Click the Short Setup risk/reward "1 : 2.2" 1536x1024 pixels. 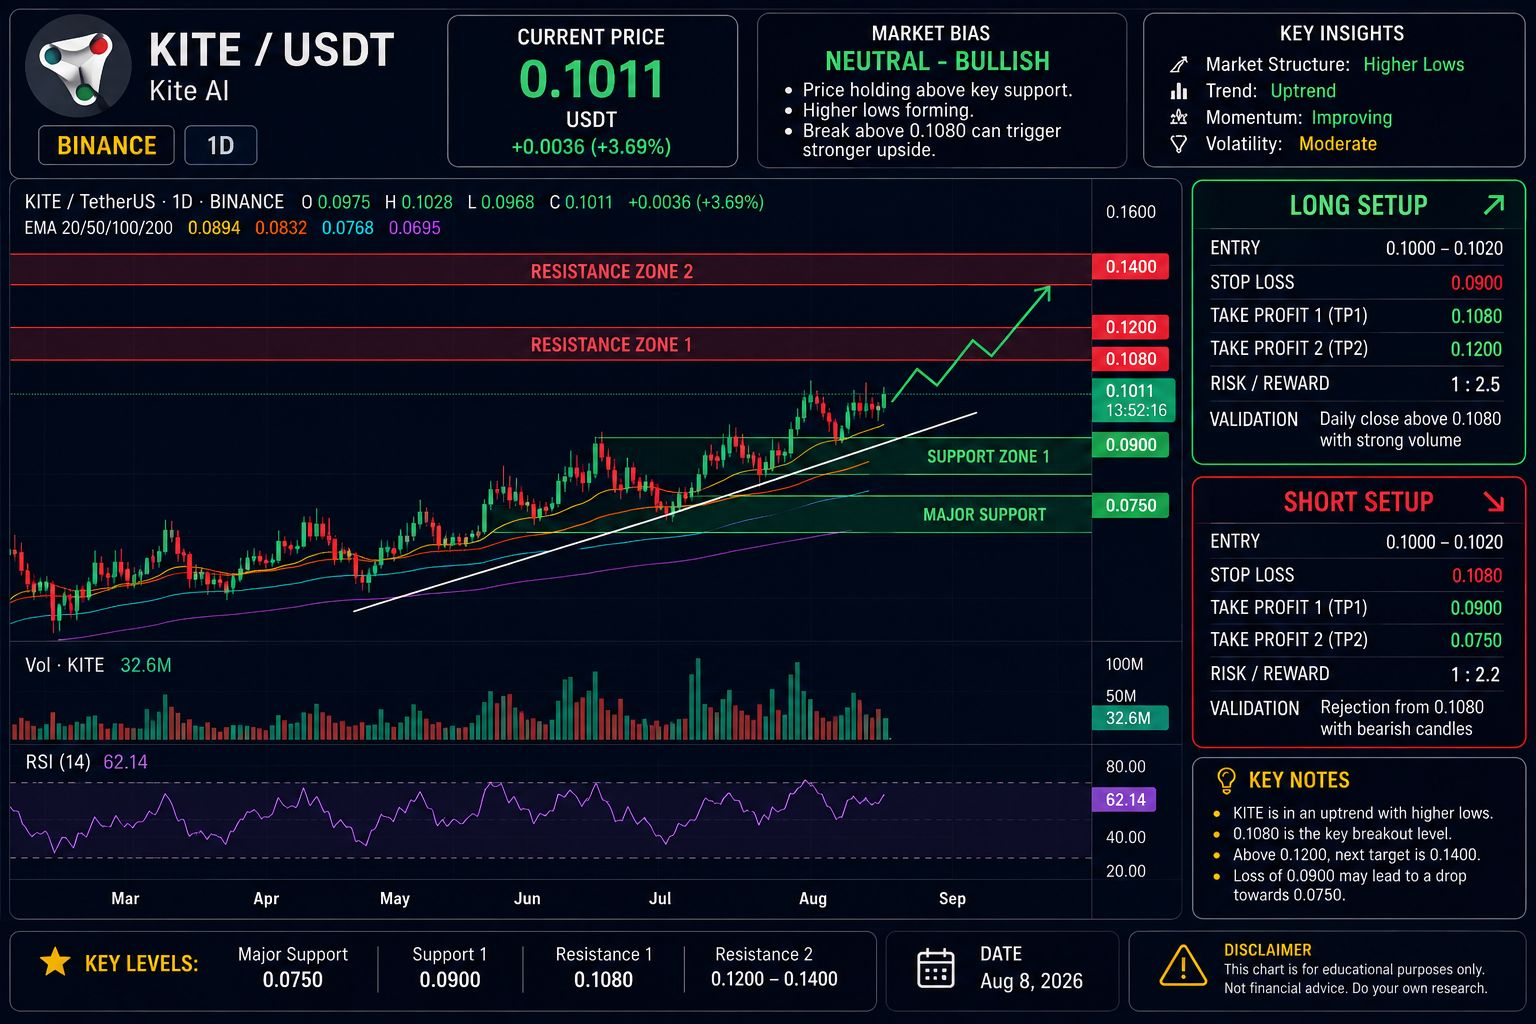pyautogui.click(x=1476, y=675)
